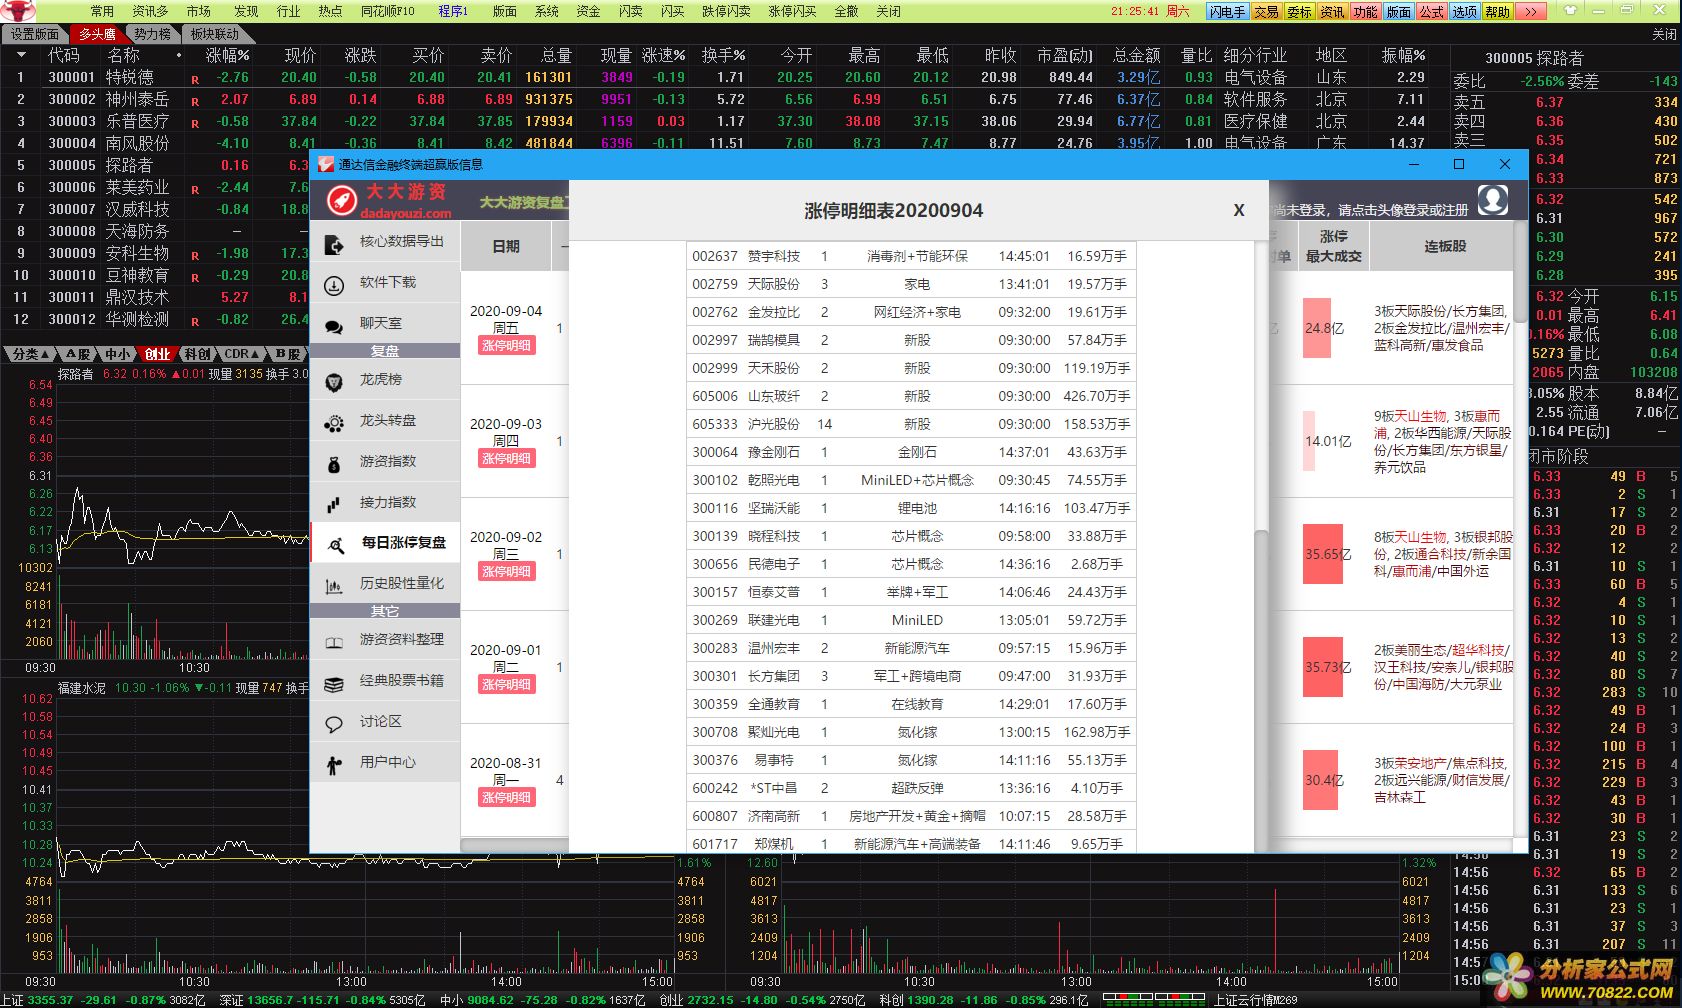Viewport: 1682px width, 1008px height.
Task: Select the 接力指数 bars icon
Action: pos(334,504)
